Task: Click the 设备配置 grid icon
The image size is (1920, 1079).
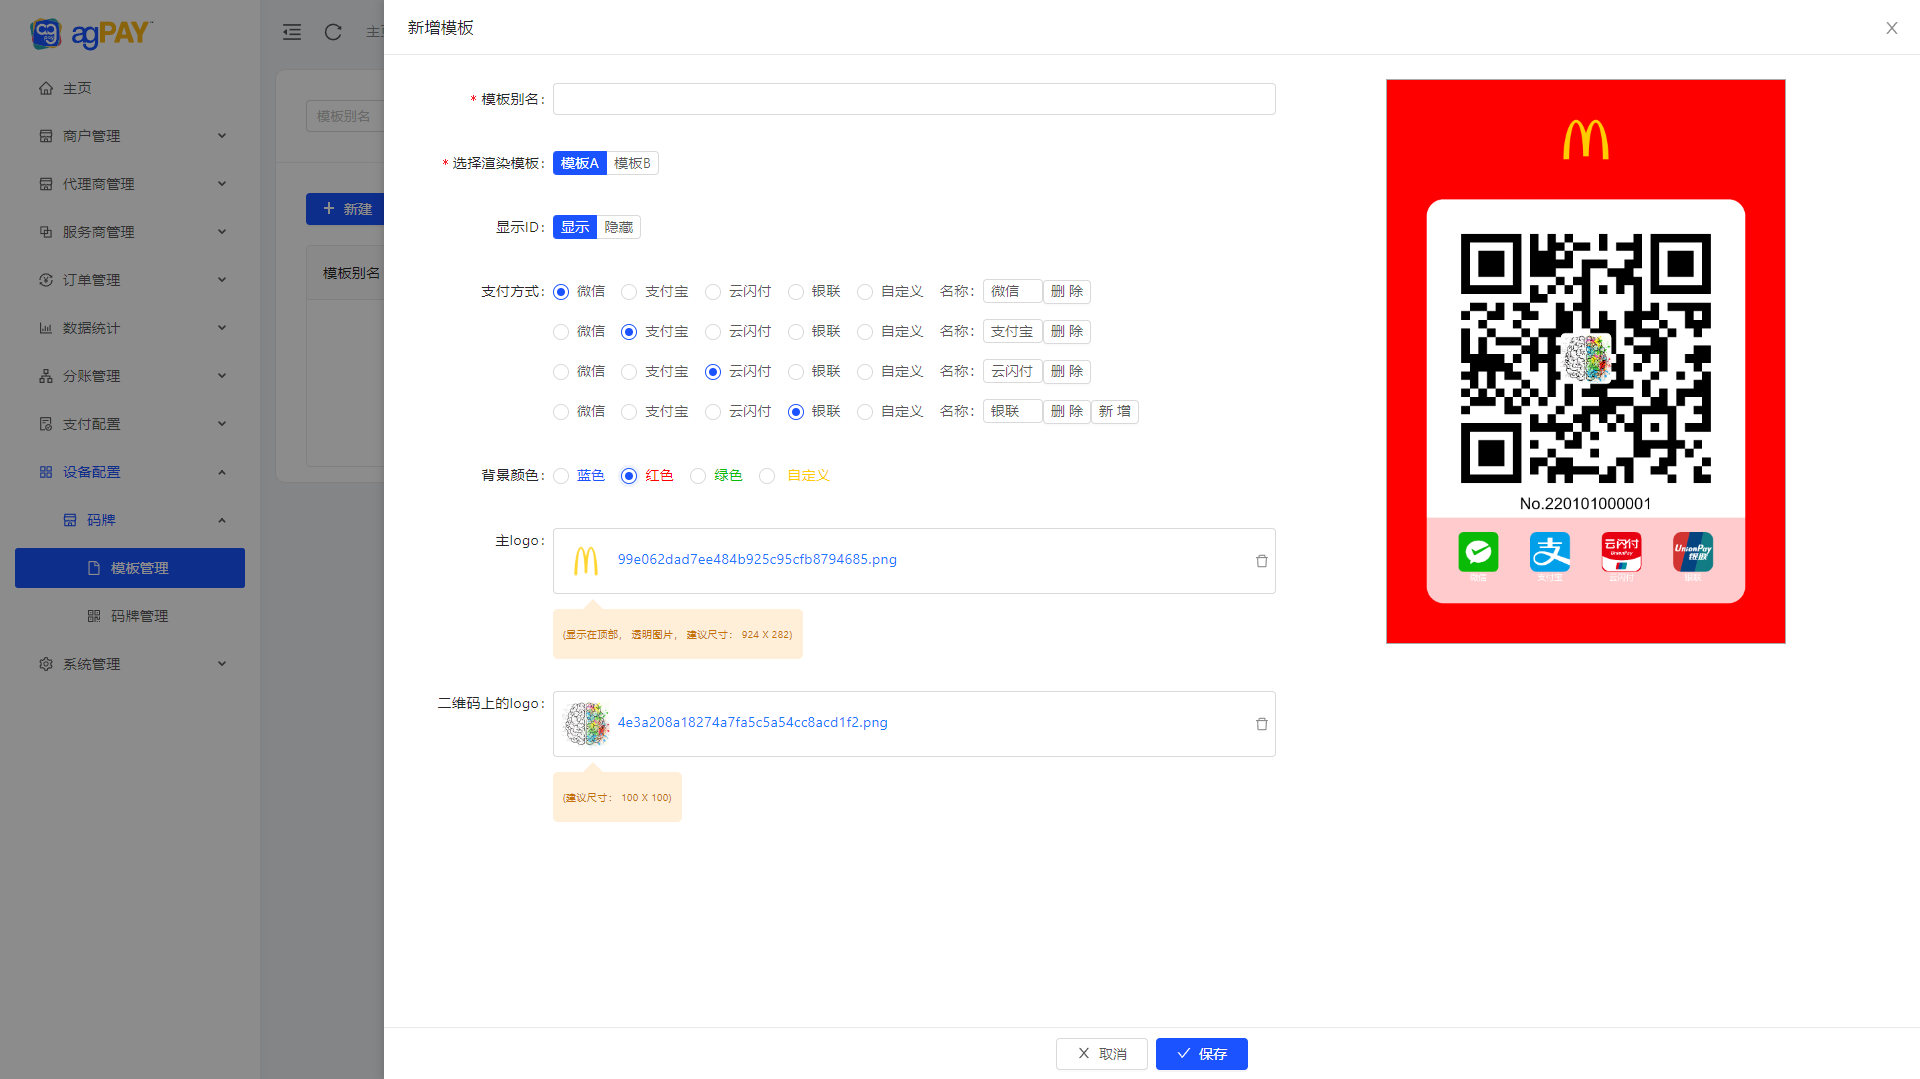Action: tap(46, 472)
